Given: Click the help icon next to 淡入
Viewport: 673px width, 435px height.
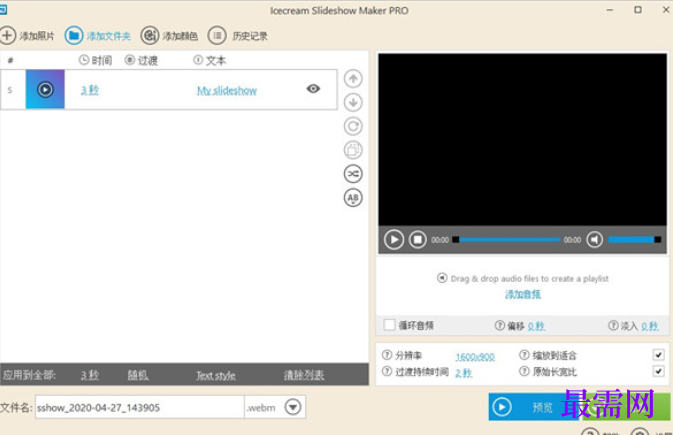Looking at the screenshot, I should tap(613, 325).
